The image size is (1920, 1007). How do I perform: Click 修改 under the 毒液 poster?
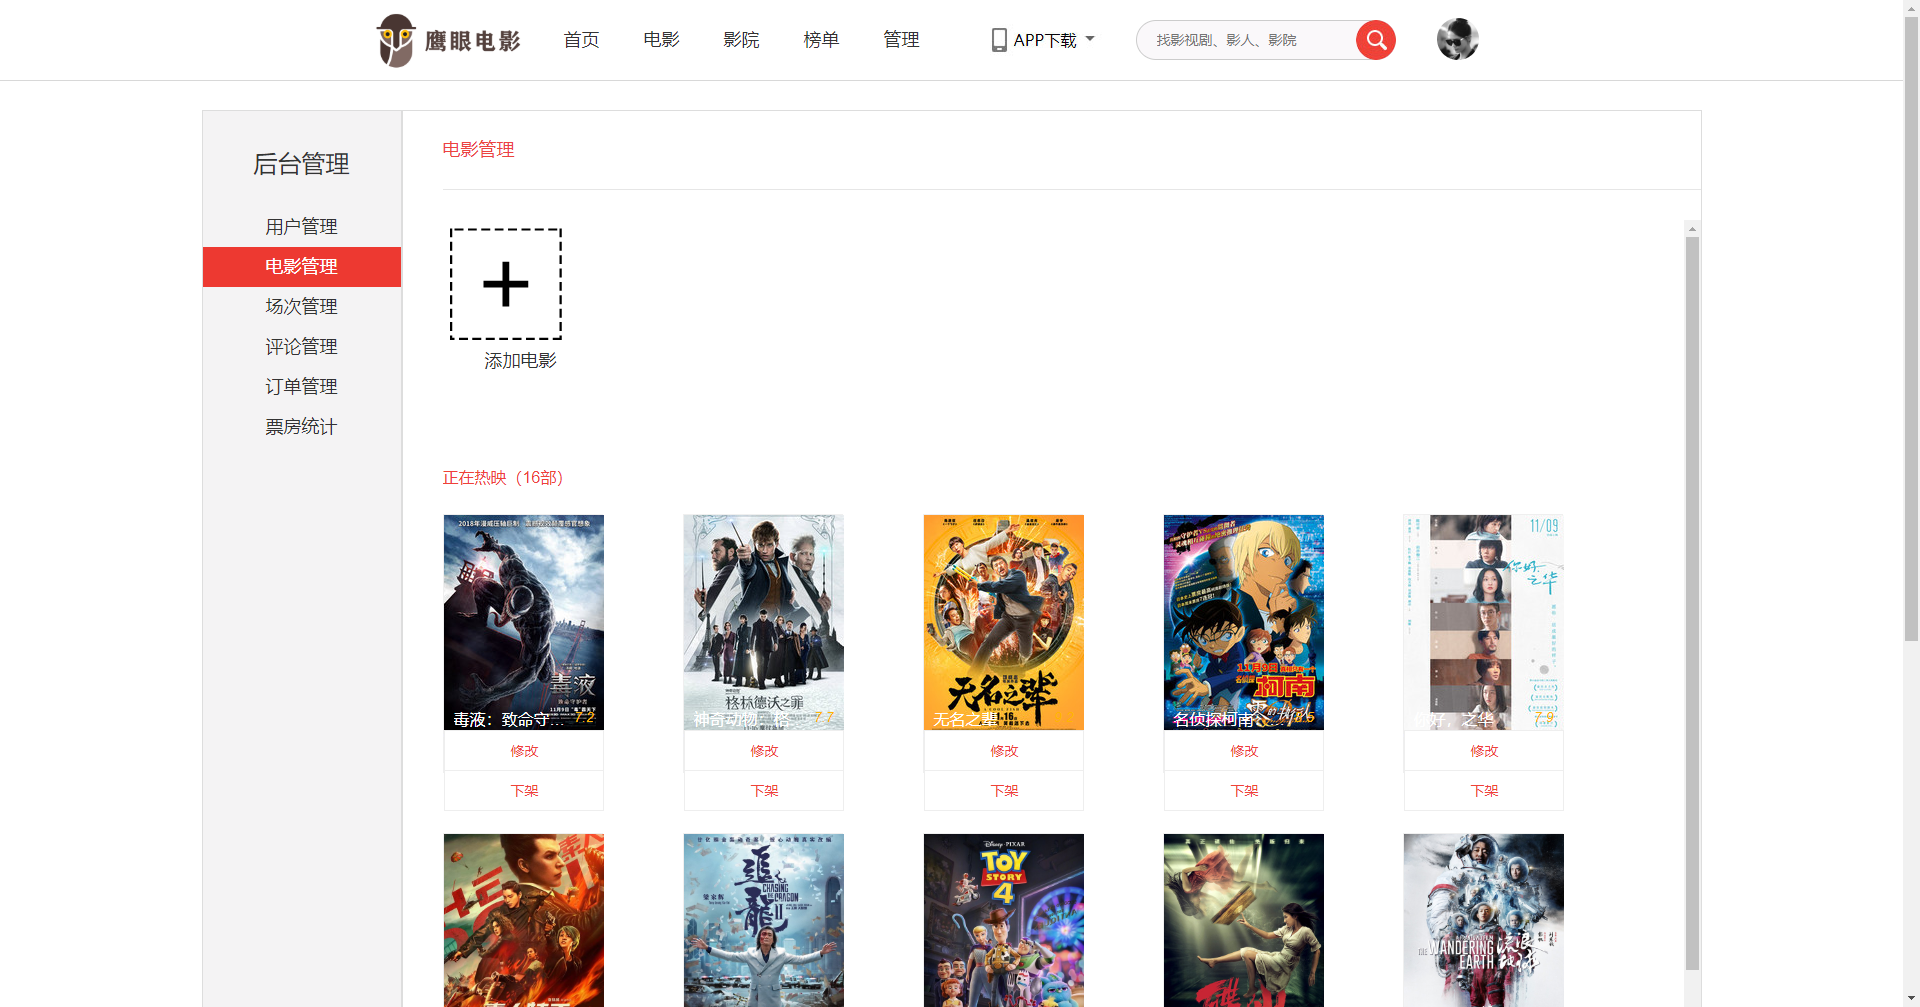(524, 751)
